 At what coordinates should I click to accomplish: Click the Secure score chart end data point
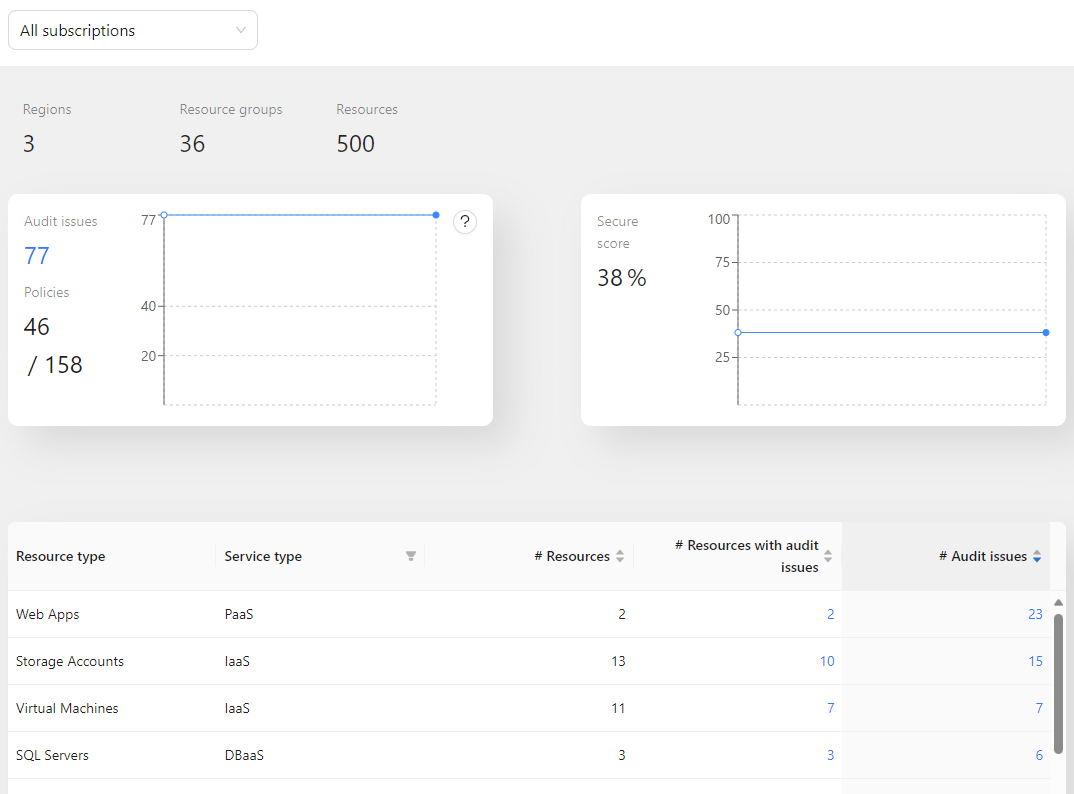coord(1046,332)
